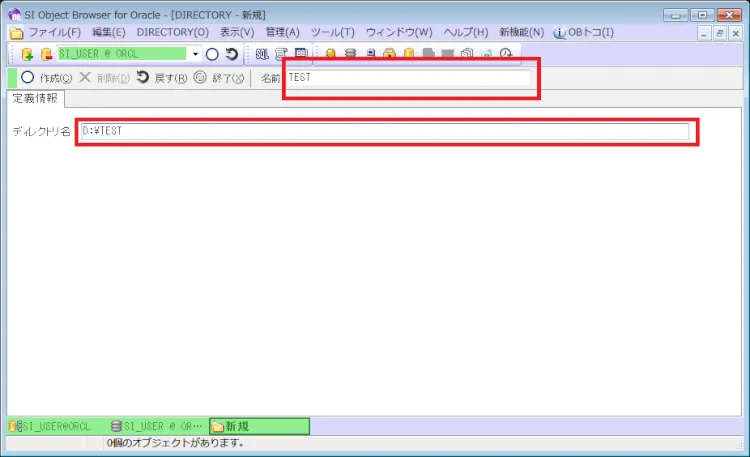Viewport: 750px width, 457px height.
Task: Click the SQL execution toolbar icon
Action: coord(262,54)
